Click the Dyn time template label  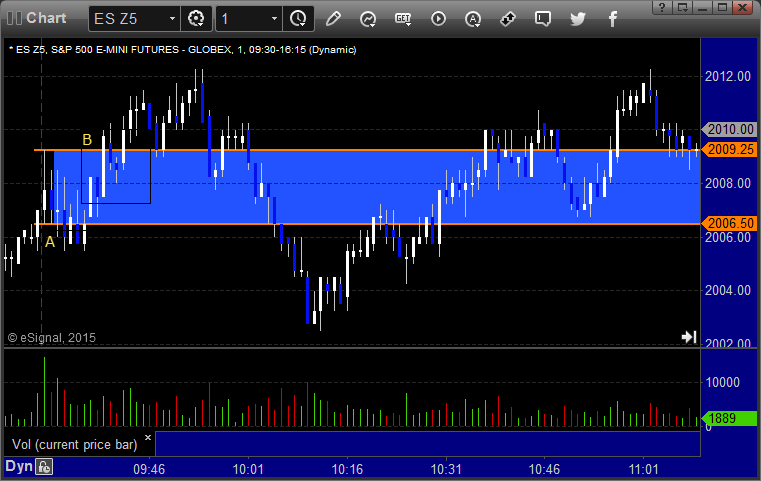[19, 466]
